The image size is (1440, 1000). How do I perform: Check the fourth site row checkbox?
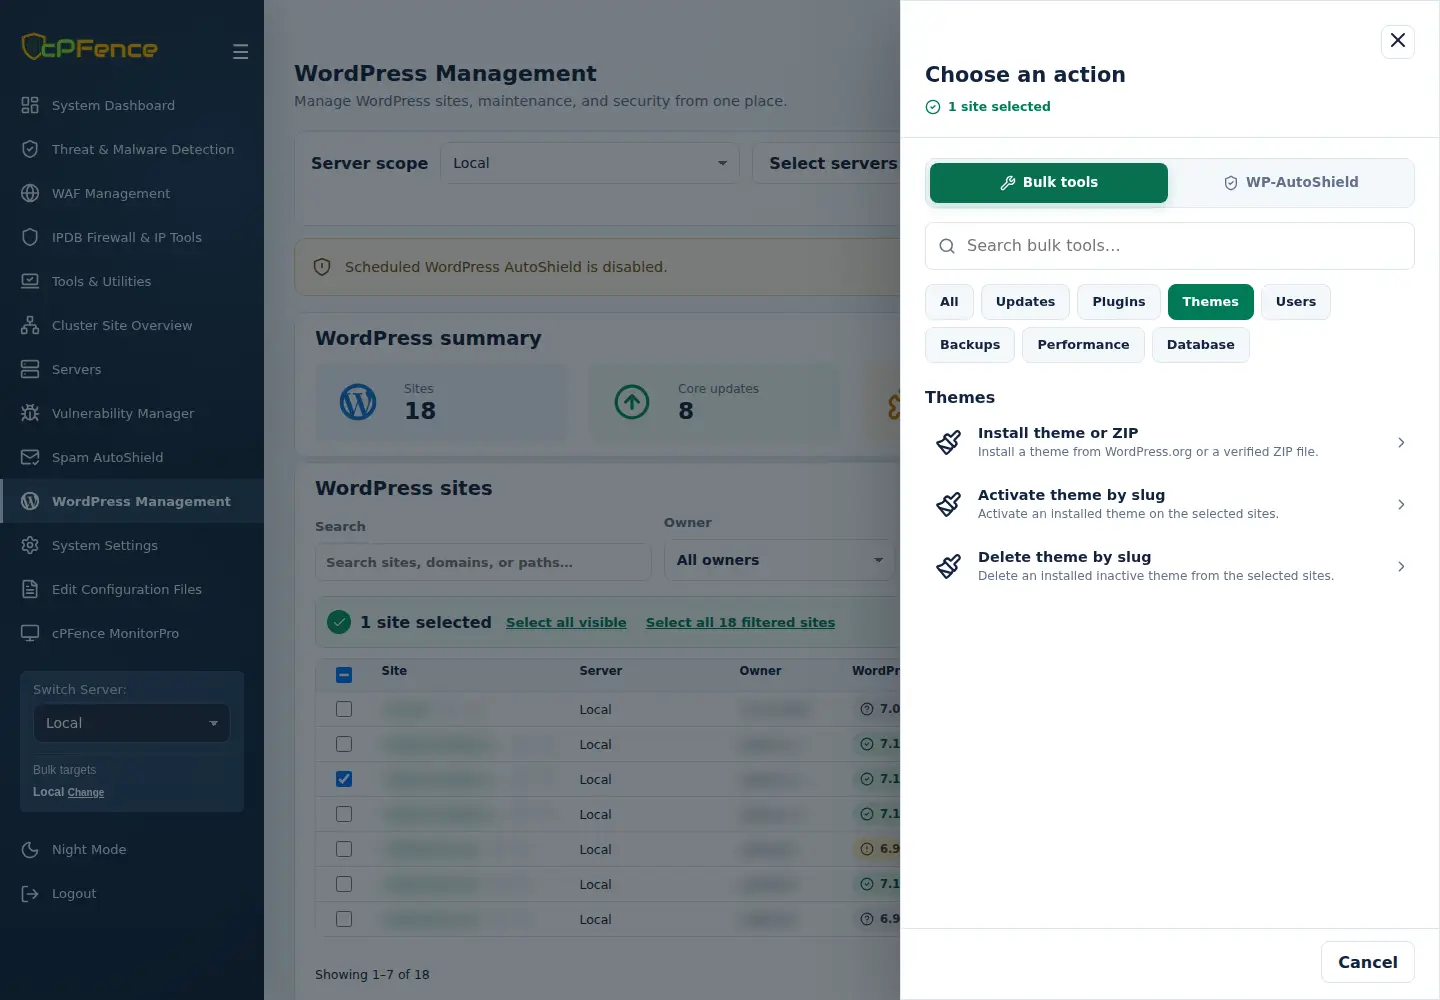pyautogui.click(x=344, y=814)
